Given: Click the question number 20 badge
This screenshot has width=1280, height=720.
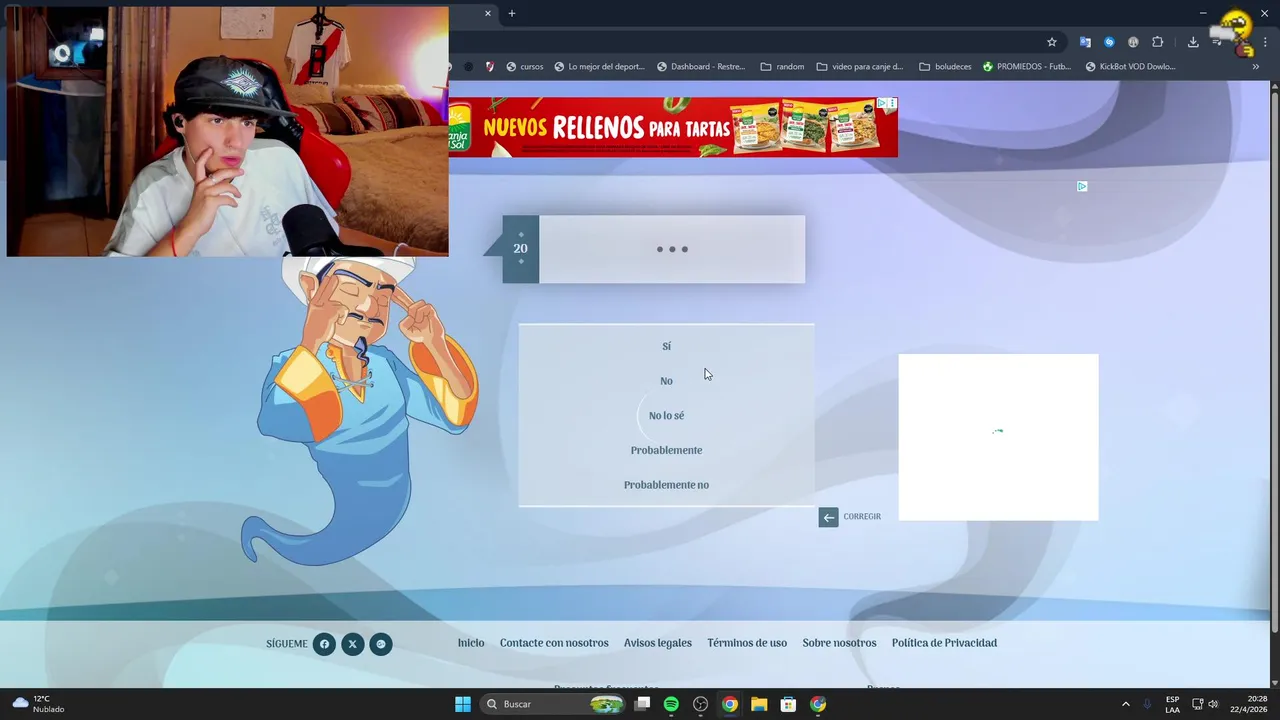Looking at the screenshot, I should click(520, 249).
